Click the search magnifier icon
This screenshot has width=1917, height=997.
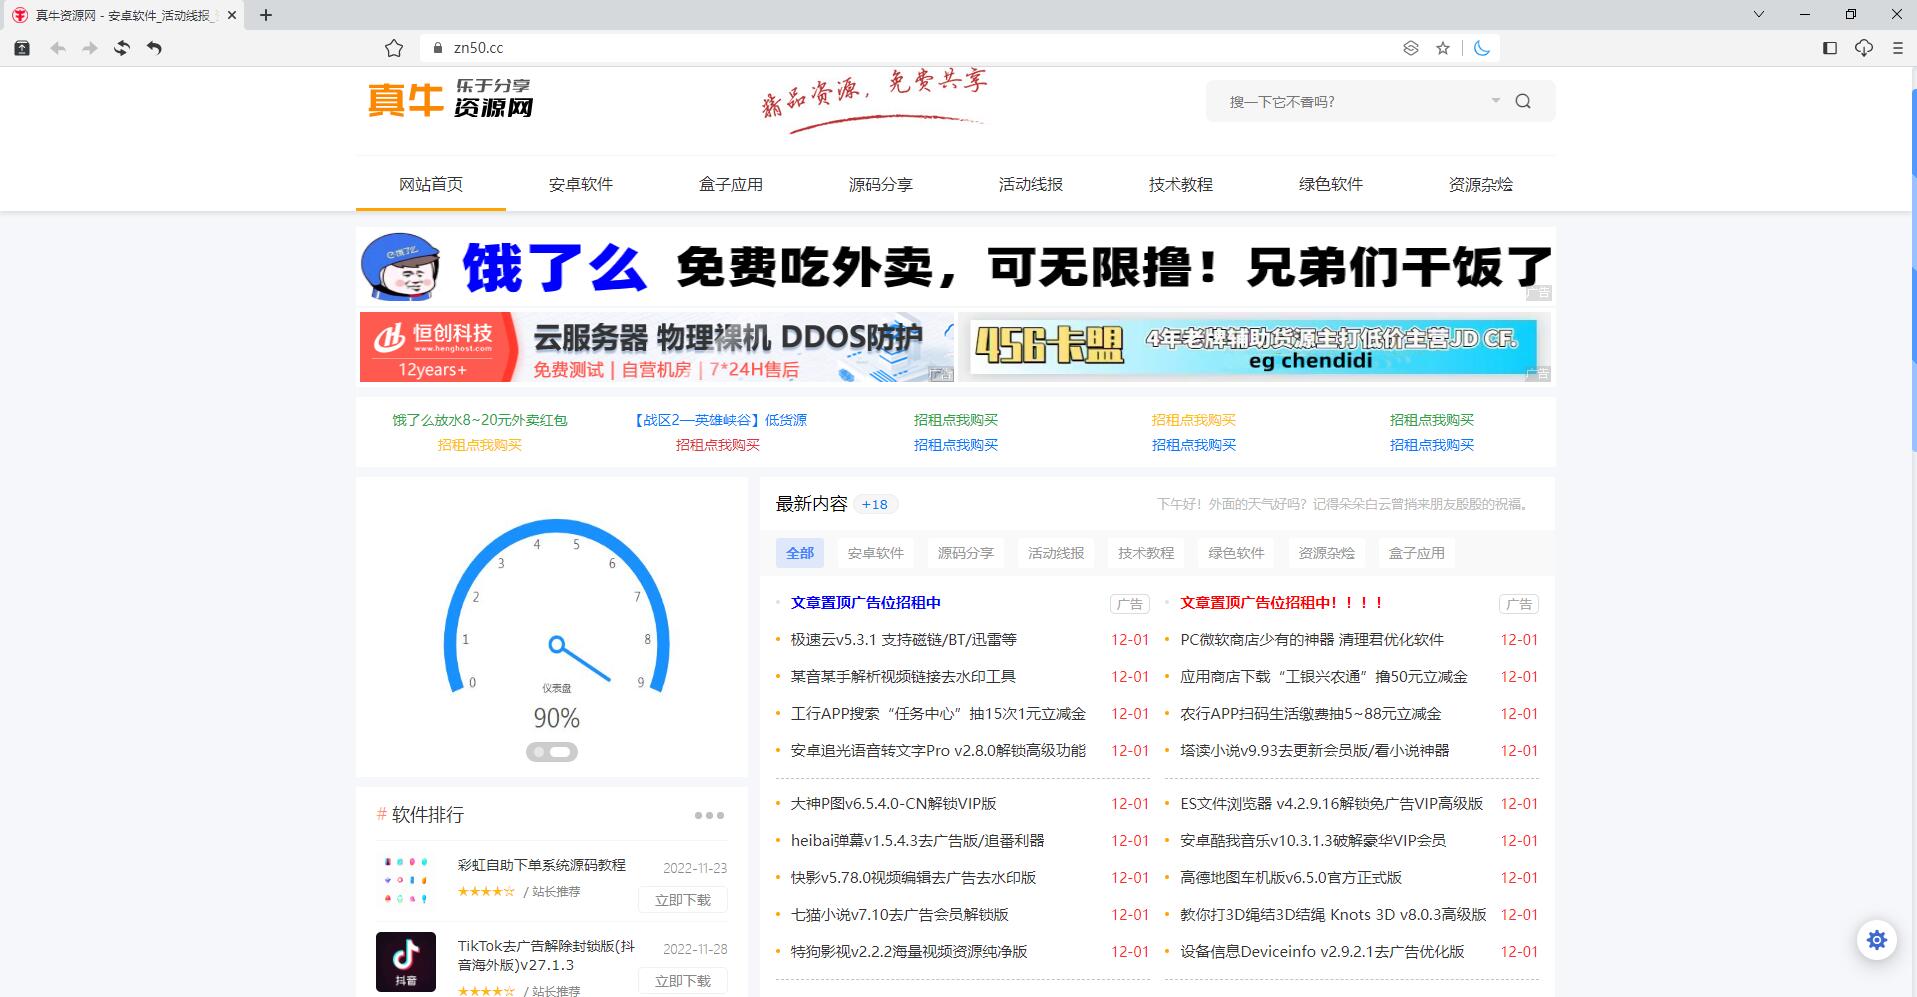coord(1523,101)
